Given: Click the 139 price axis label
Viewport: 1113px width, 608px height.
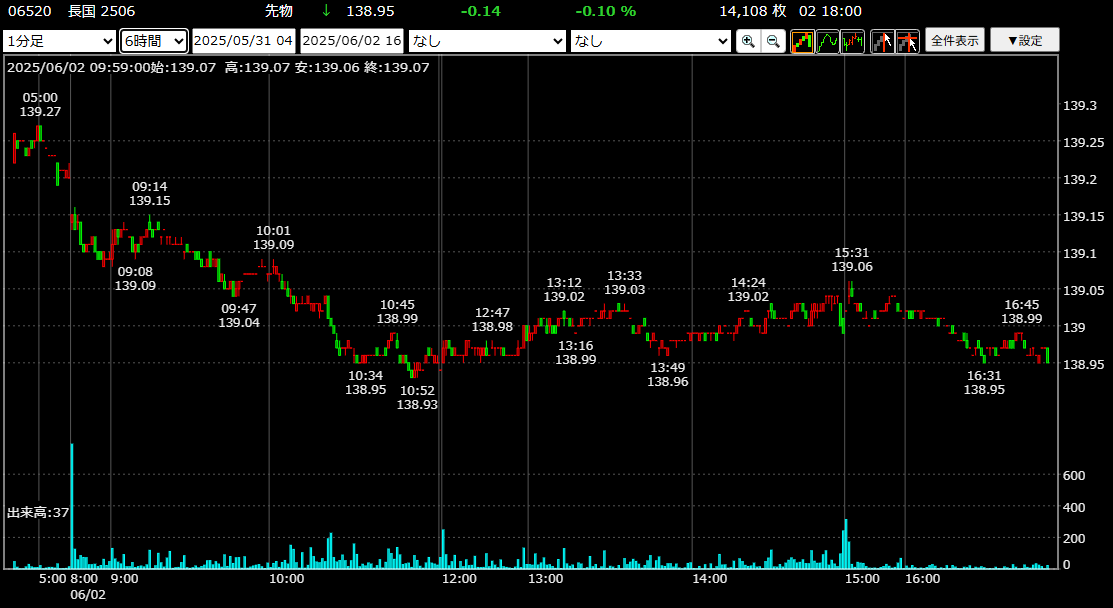Looking at the screenshot, I should (x=1073, y=327).
